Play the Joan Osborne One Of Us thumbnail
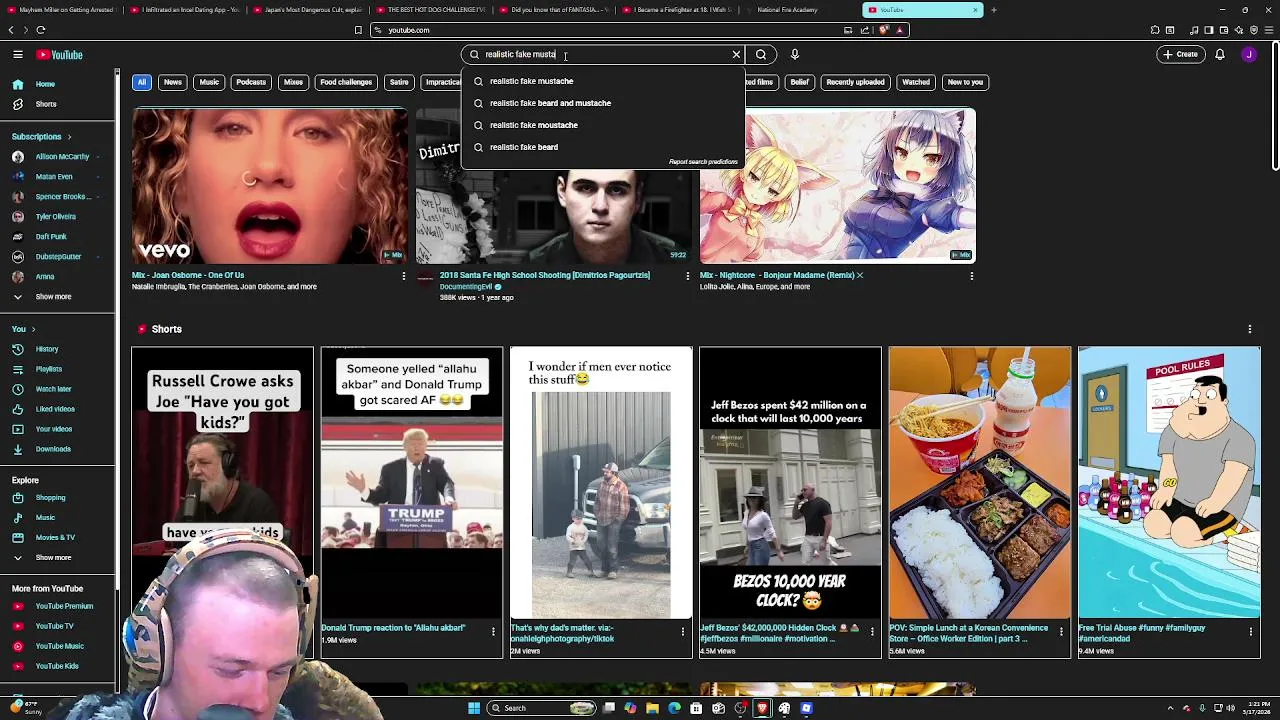Viewport: 1280px width, 720px height. pos(270,186)
